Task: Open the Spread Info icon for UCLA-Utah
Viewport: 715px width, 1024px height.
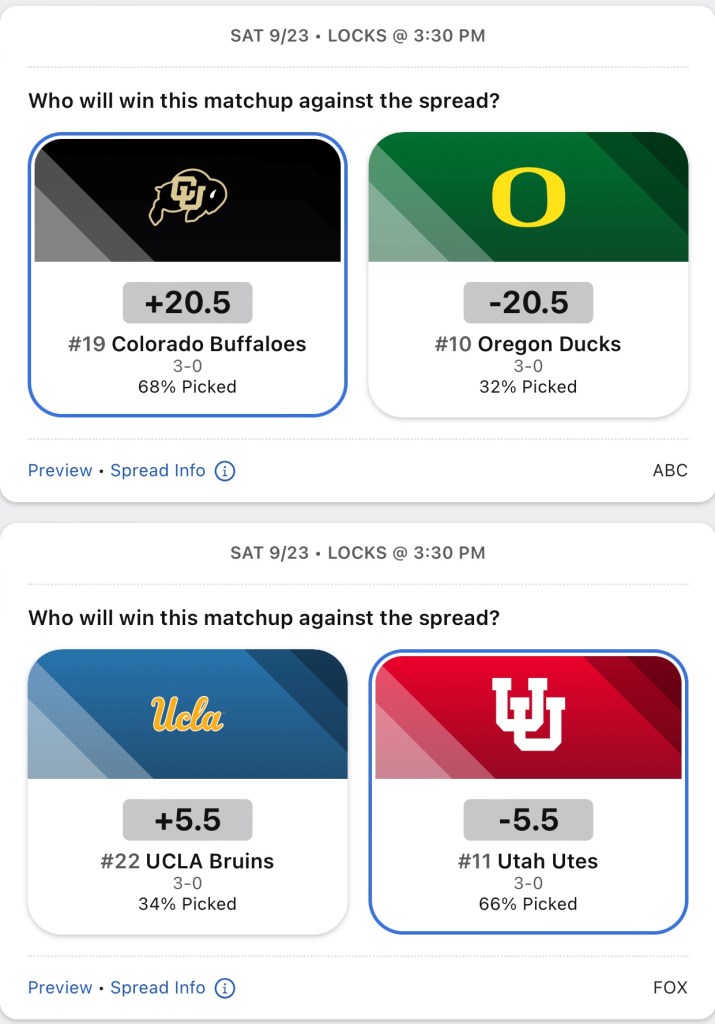Action: point(225,988)
